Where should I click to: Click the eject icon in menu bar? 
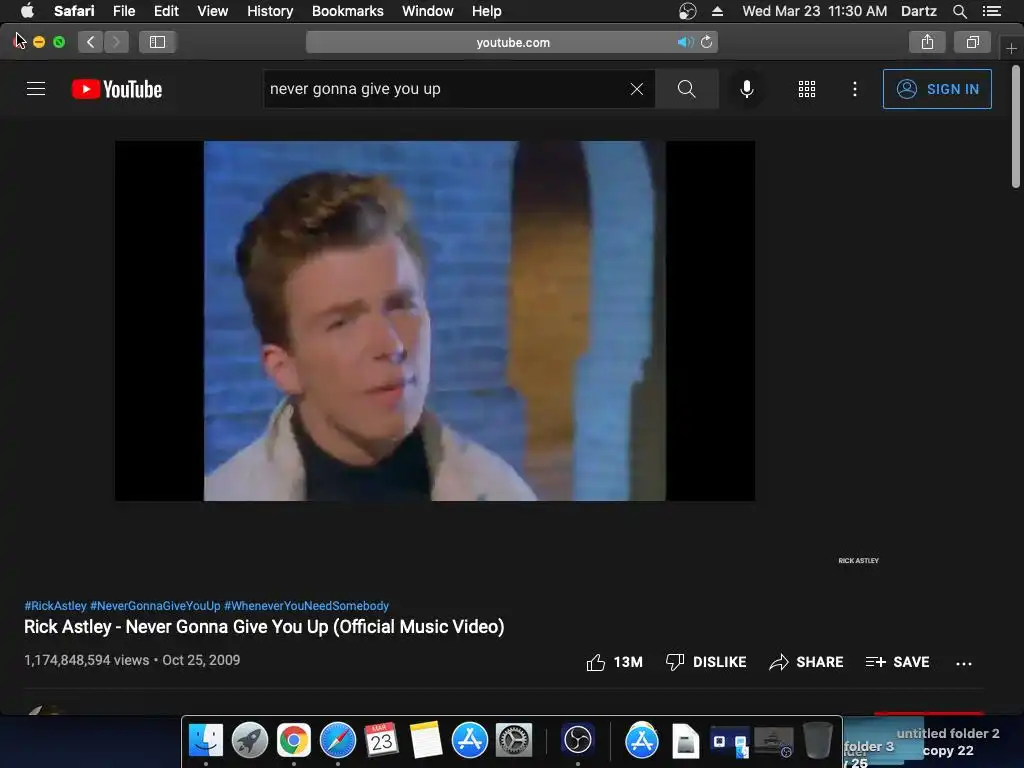(x=718, y=11)
